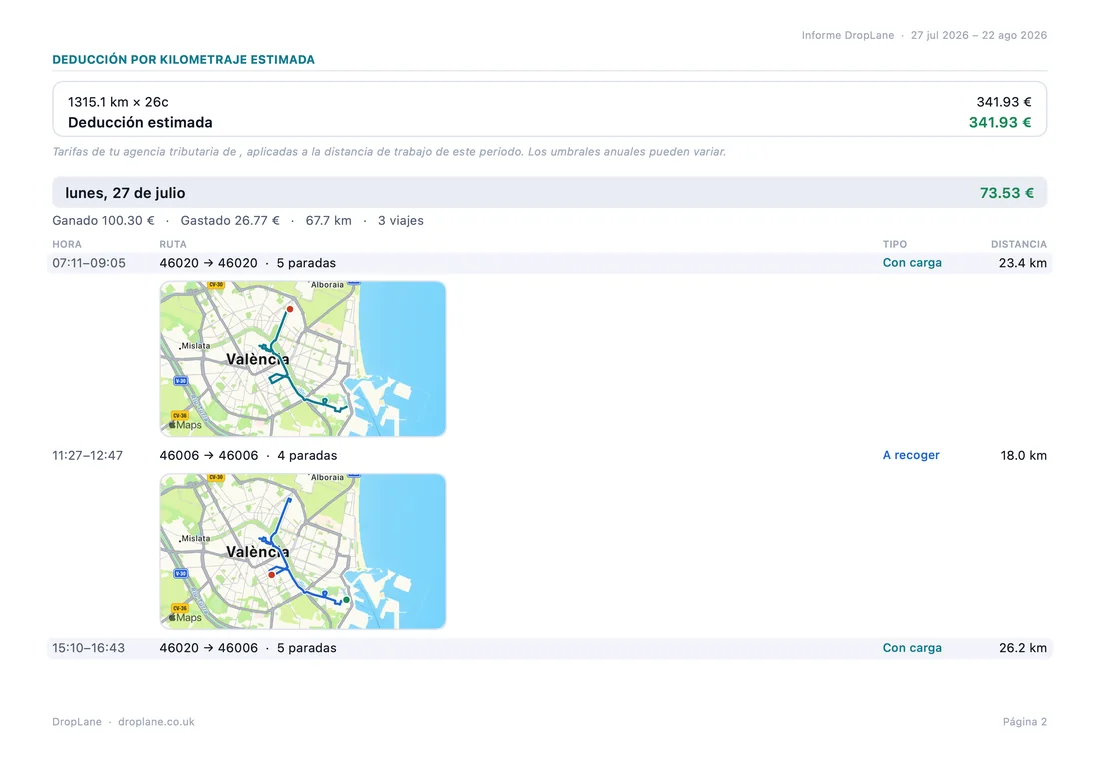Open the second Valencia route map thumbnail
The image size is (1100, 778).
click(303, 551)
